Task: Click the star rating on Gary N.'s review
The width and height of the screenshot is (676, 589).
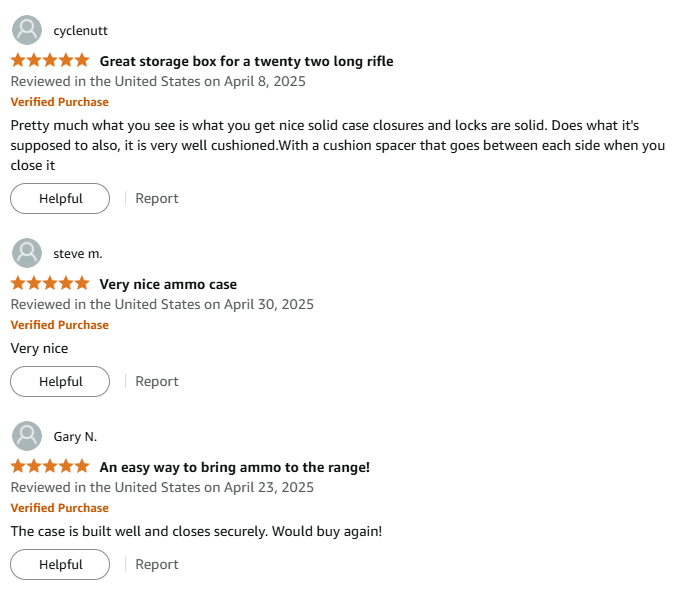Action: [50, 466]
